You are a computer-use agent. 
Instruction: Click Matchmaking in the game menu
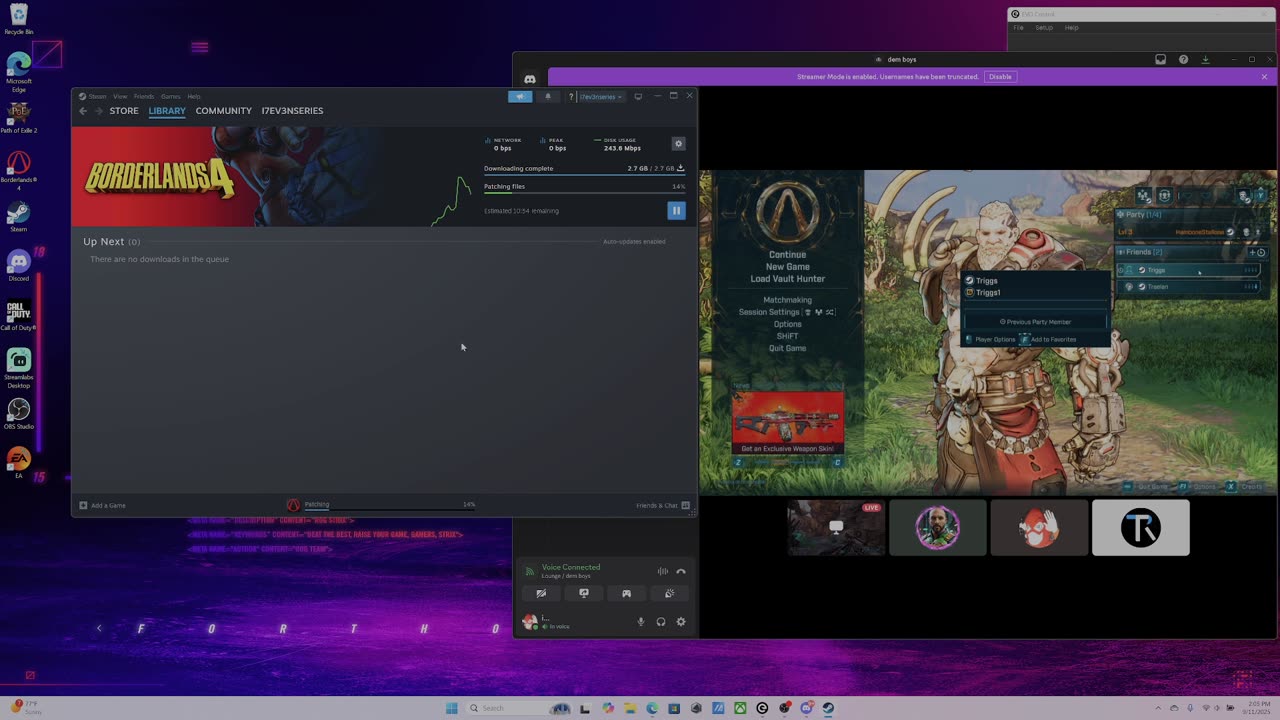(787, 300)
